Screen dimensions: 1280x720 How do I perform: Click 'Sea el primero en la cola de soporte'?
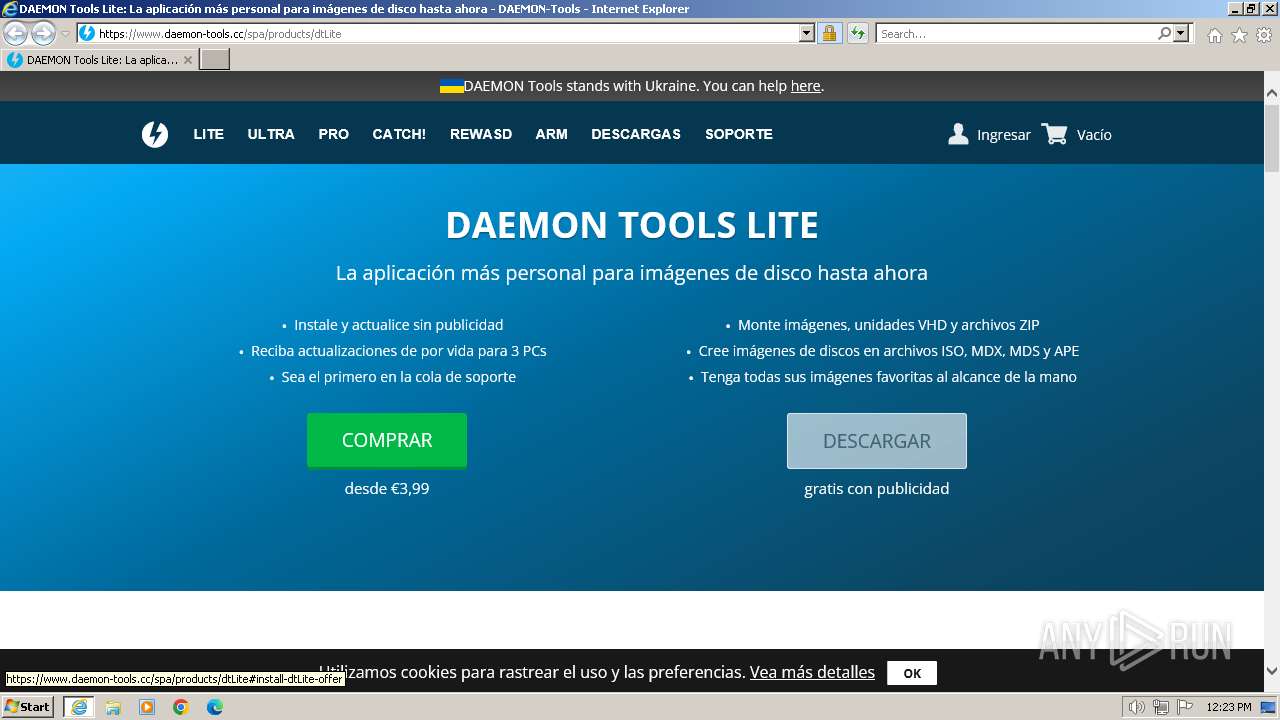coord(399,377)
